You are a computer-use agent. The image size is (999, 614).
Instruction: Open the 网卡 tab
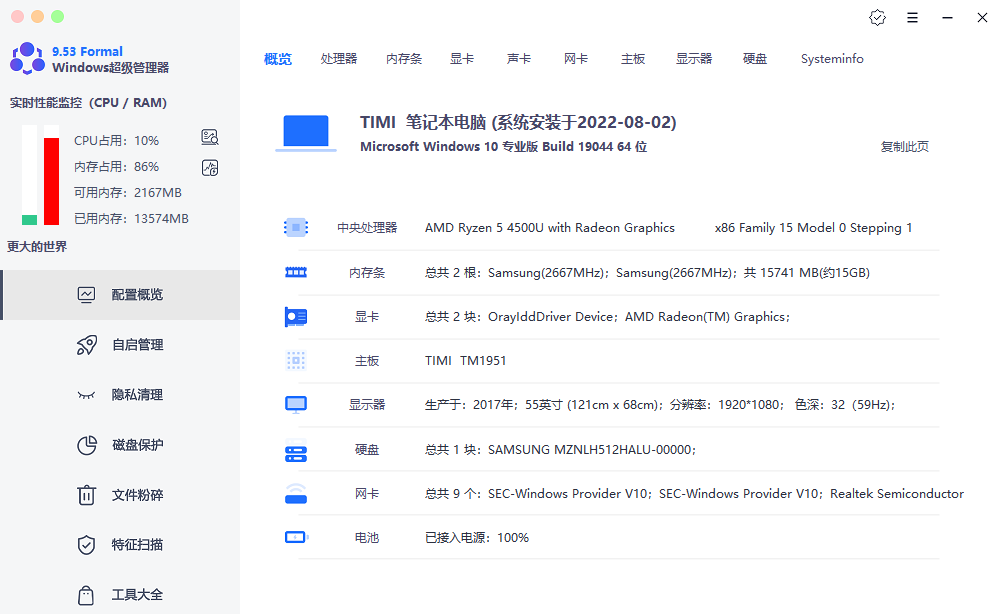pyautogui.click(x=575, y=59)
